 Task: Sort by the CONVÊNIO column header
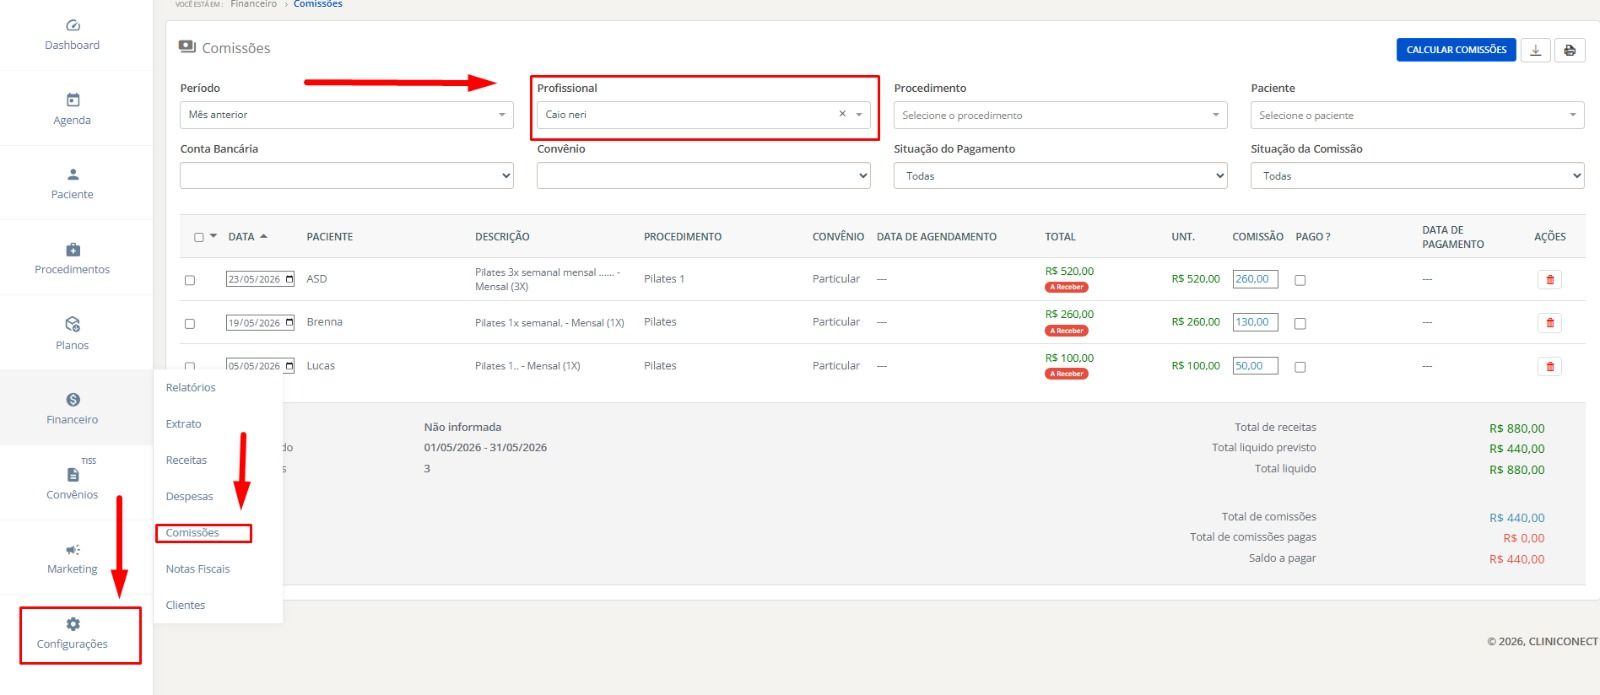(838, 237)
